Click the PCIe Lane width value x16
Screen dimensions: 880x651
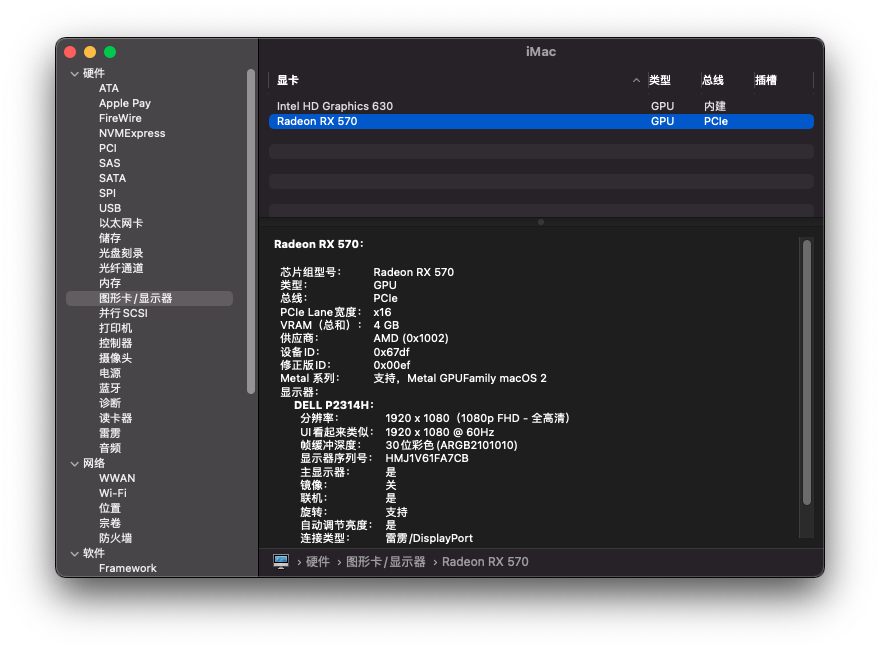coord(382,312)
